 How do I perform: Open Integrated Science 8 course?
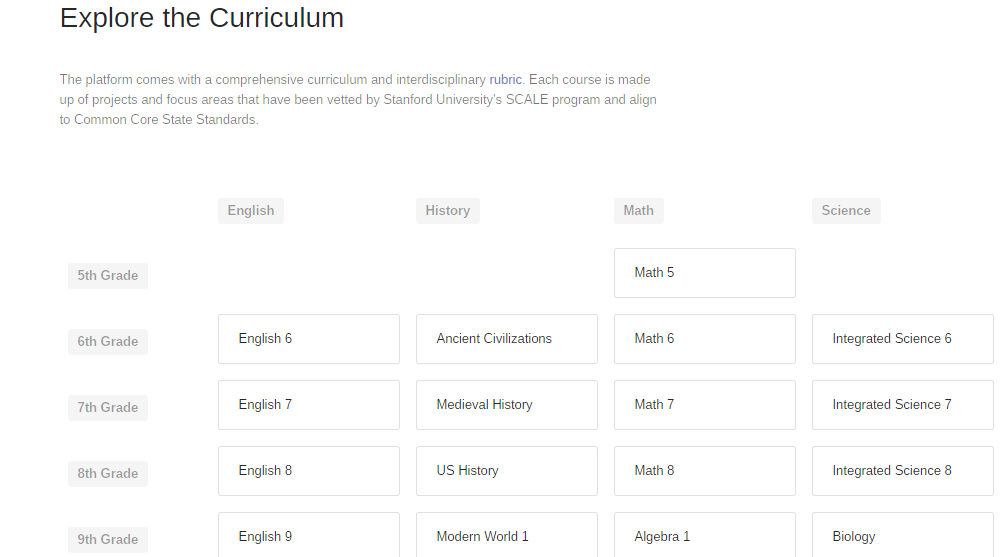902,471
